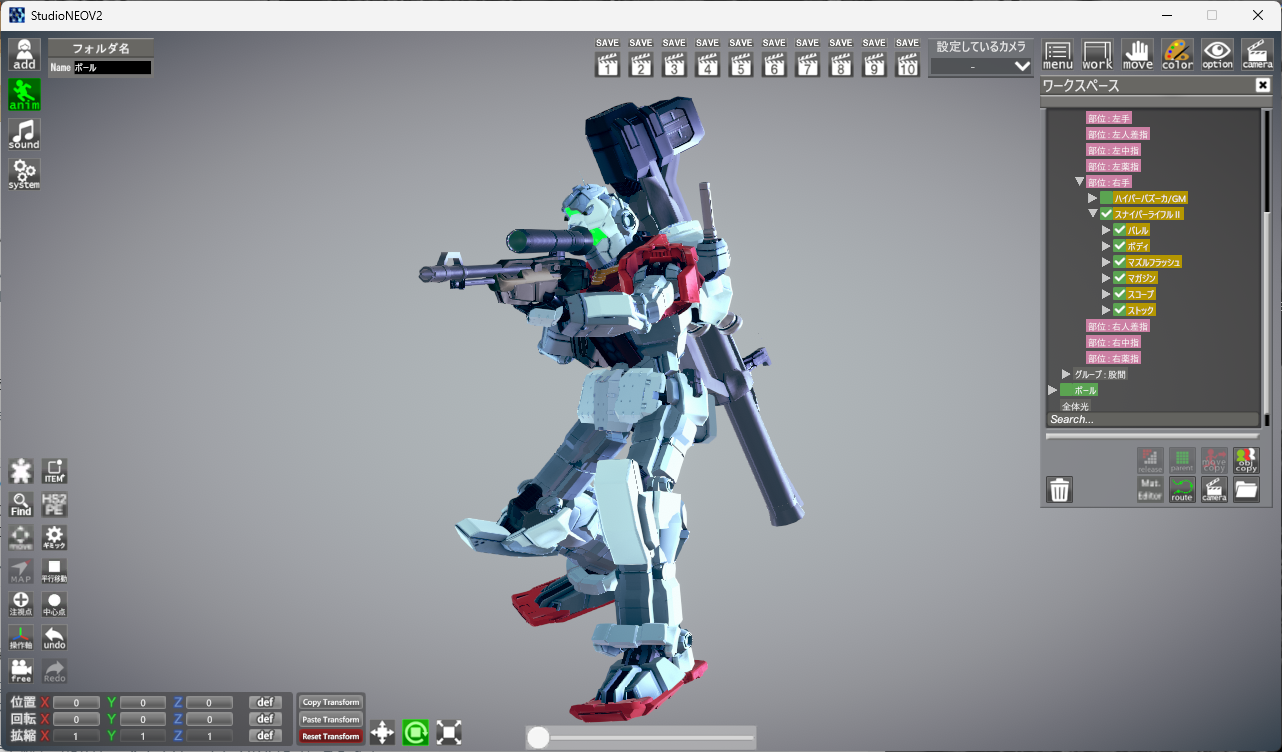Click the 注視点 target button
This screenshot has height=752, width=1282.
click(x=21, y=604)
